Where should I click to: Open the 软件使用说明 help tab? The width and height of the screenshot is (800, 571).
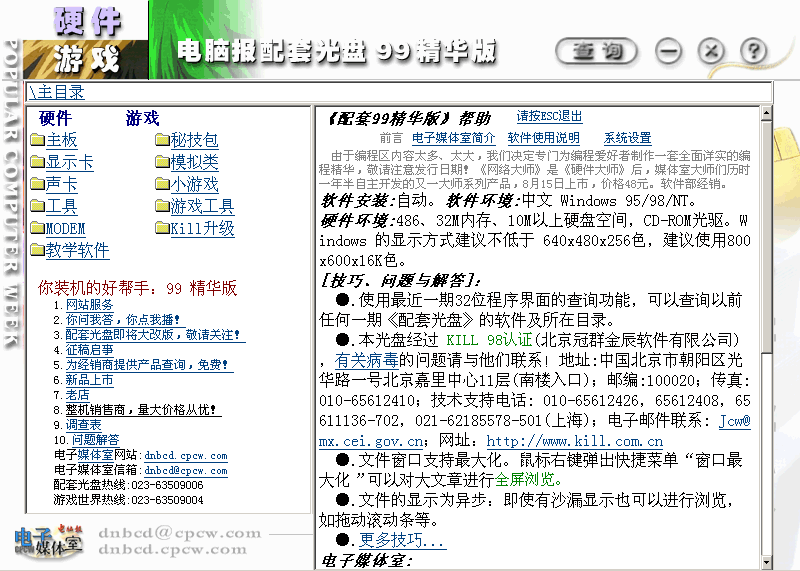coord(543,138)
